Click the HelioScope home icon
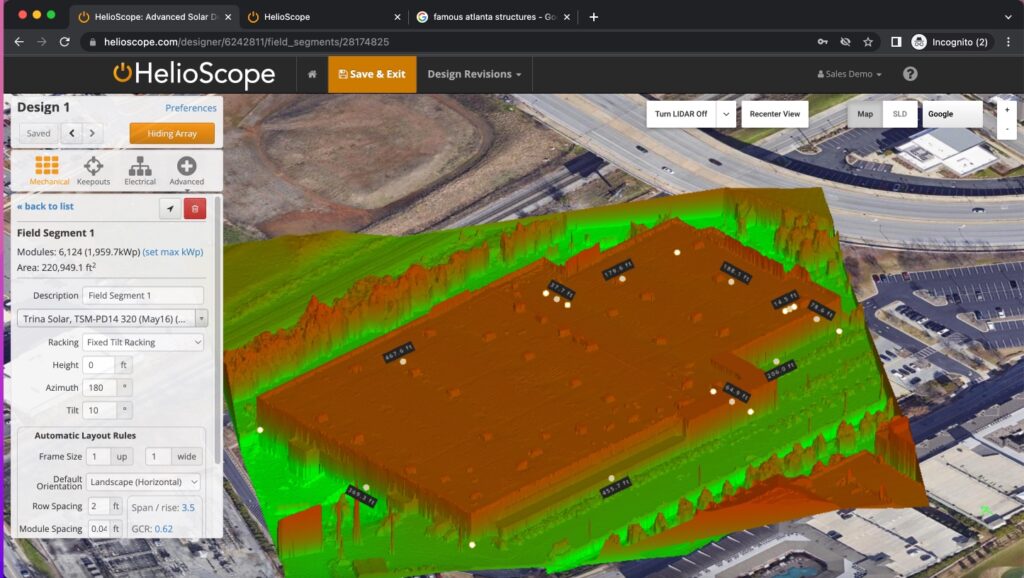The height and width of the screenshot is (578, 1024). [312, 74]
